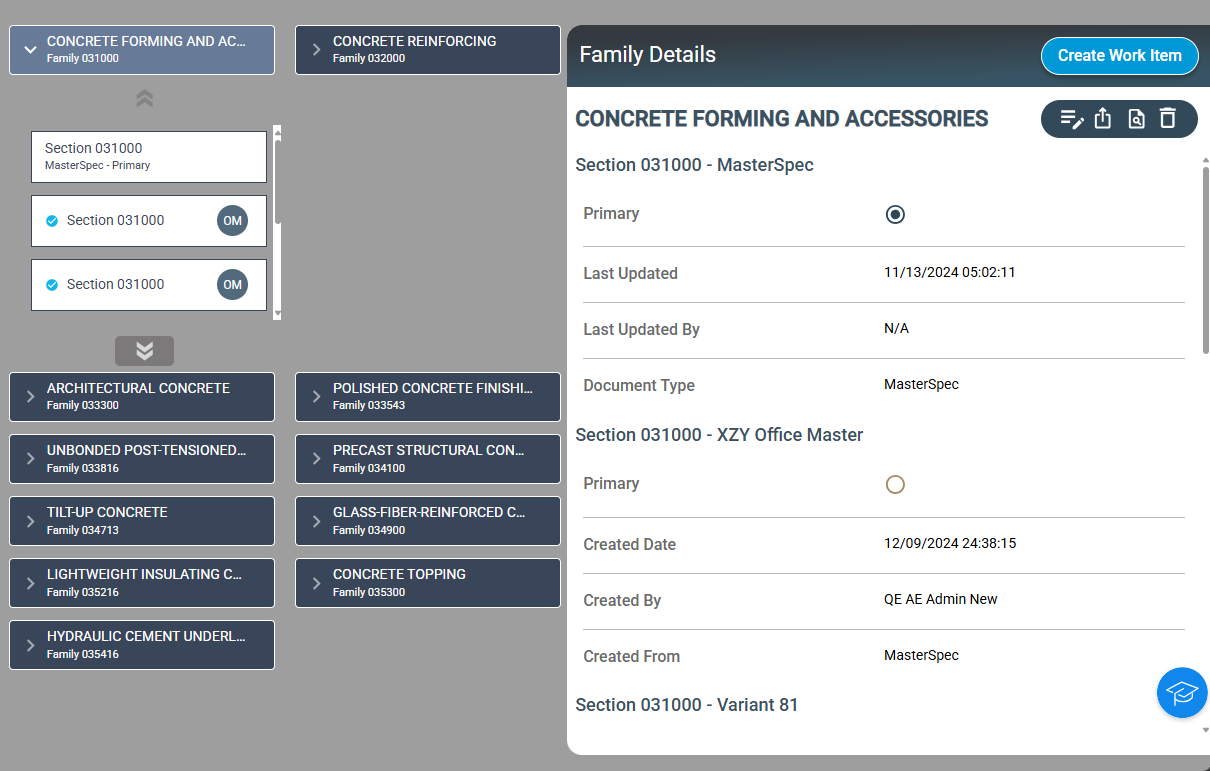Viewport: 1210px width, 771px height.
Task: Delete the family using the trash icon
Action: [x=1167, y=119]
